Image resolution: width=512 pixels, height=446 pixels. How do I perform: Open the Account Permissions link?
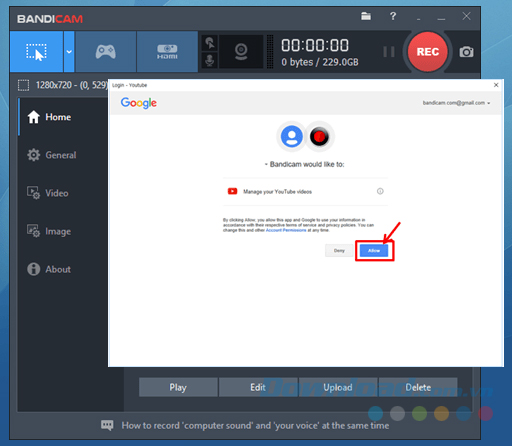pyautogui.click(x=286, y=230)
